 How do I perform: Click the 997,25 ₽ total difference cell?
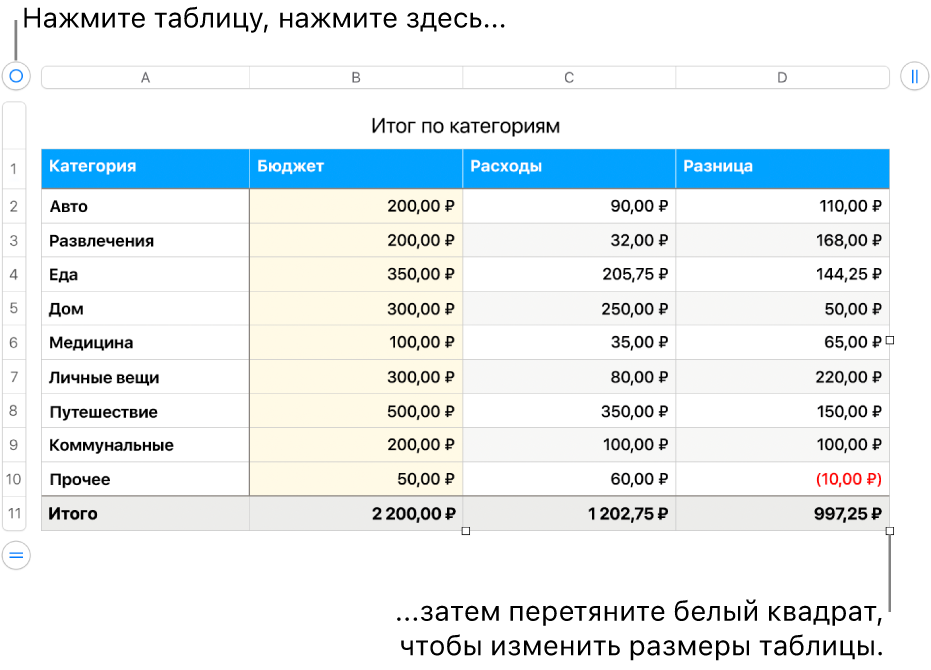(x=783, y=513)
